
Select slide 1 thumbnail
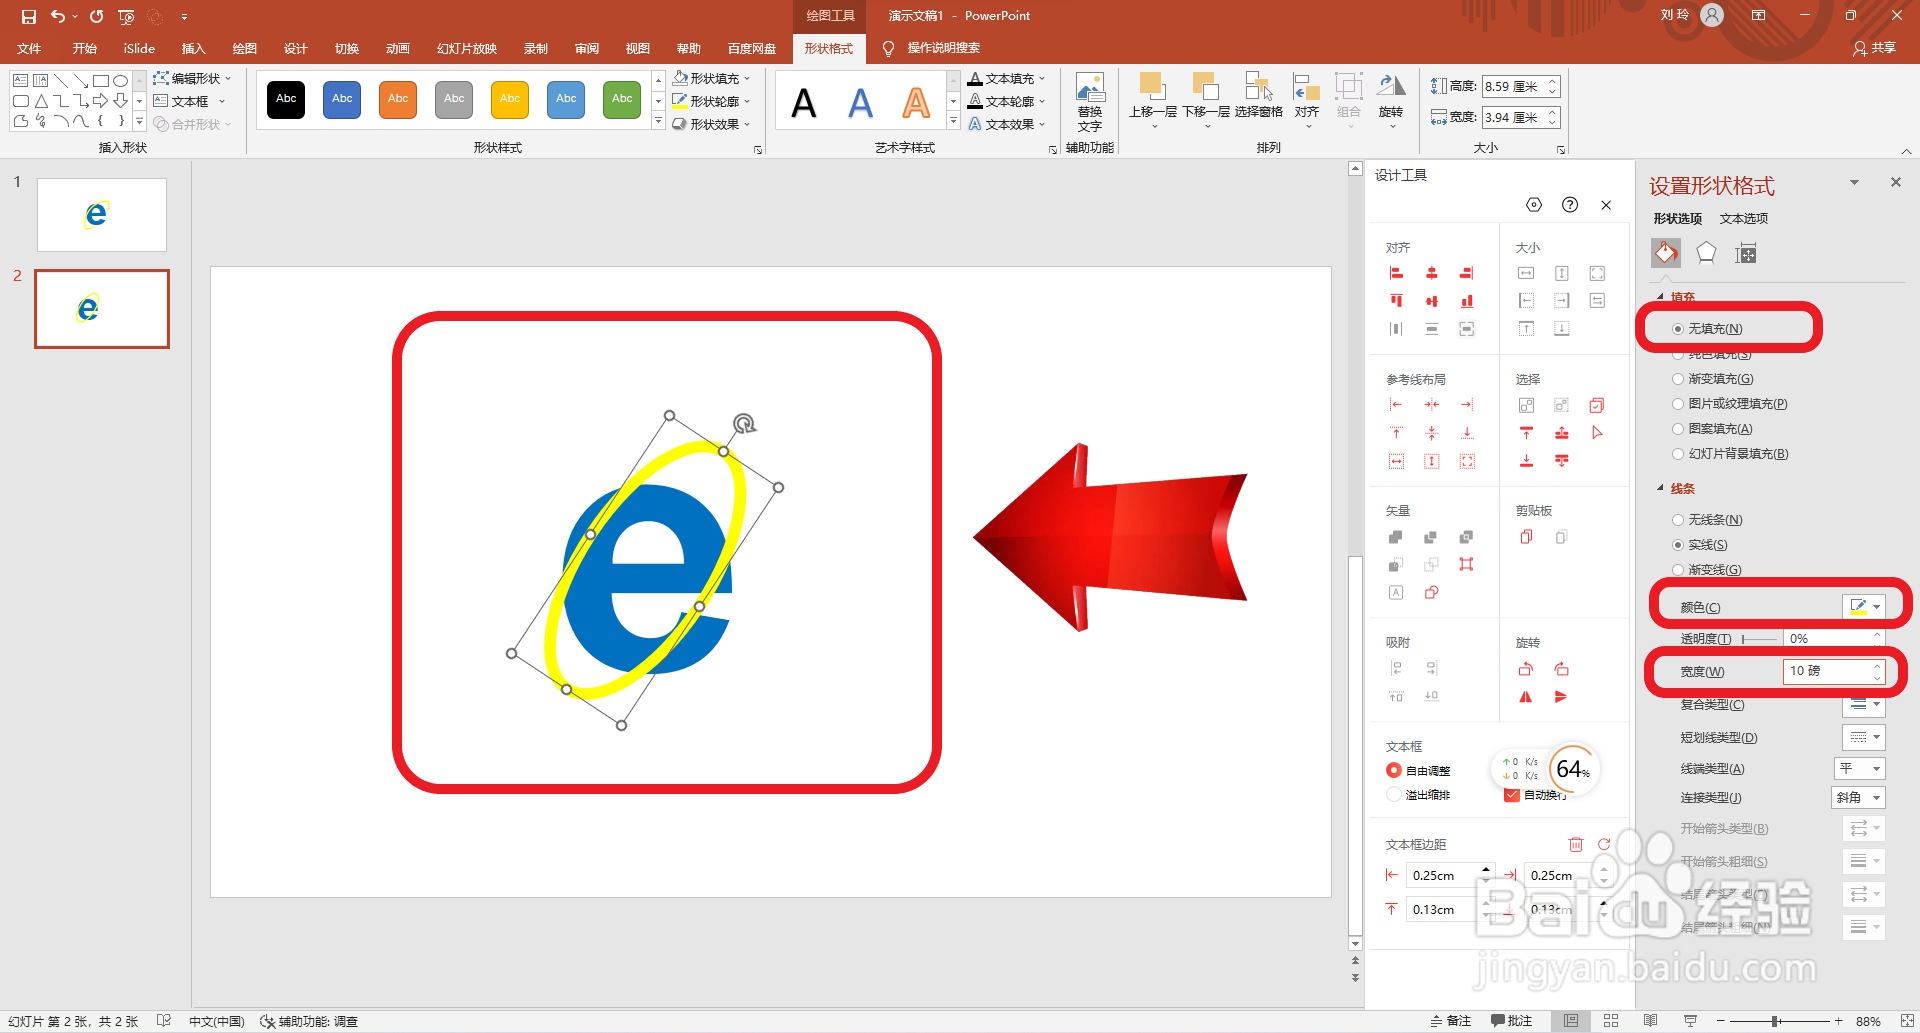tap(102, 215)
